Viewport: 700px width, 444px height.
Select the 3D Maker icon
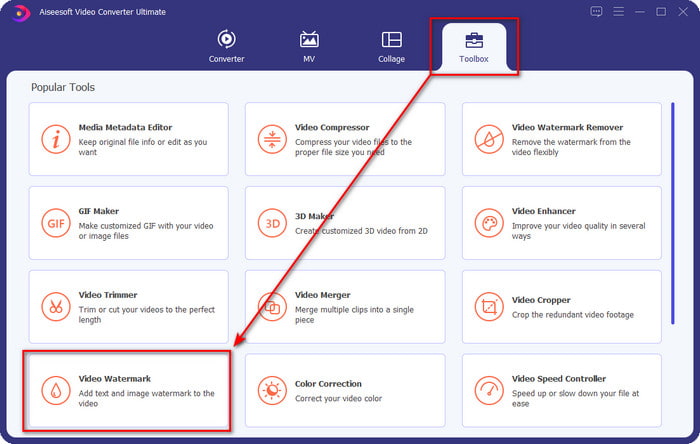point(272,223)
